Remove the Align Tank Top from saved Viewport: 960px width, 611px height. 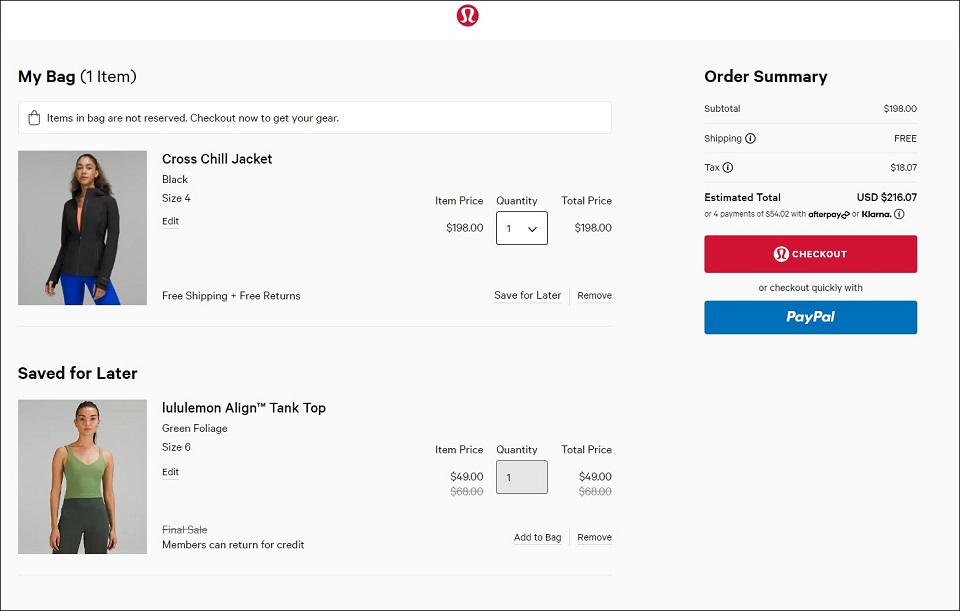click(x=594, y=537)
